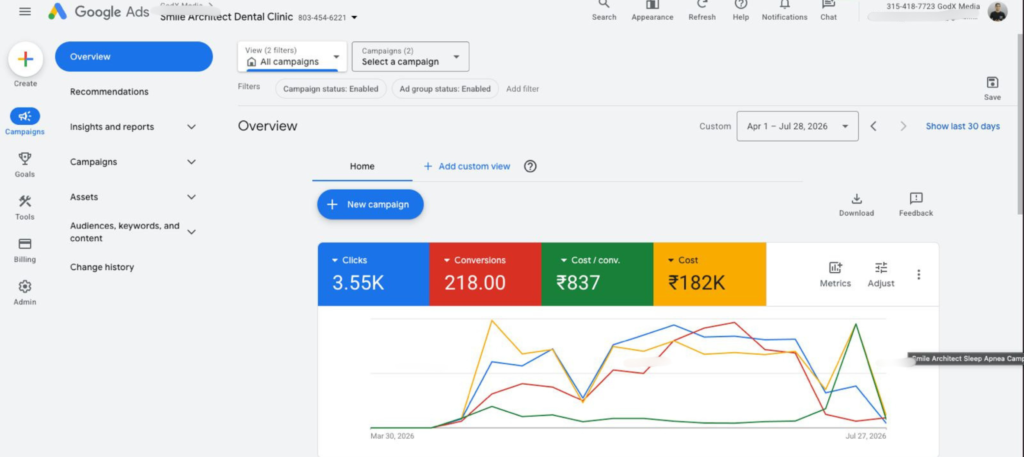This screenshot has height=457, width=1024.
Task: Click the Google Ads logo
Action: pos(99,11)
